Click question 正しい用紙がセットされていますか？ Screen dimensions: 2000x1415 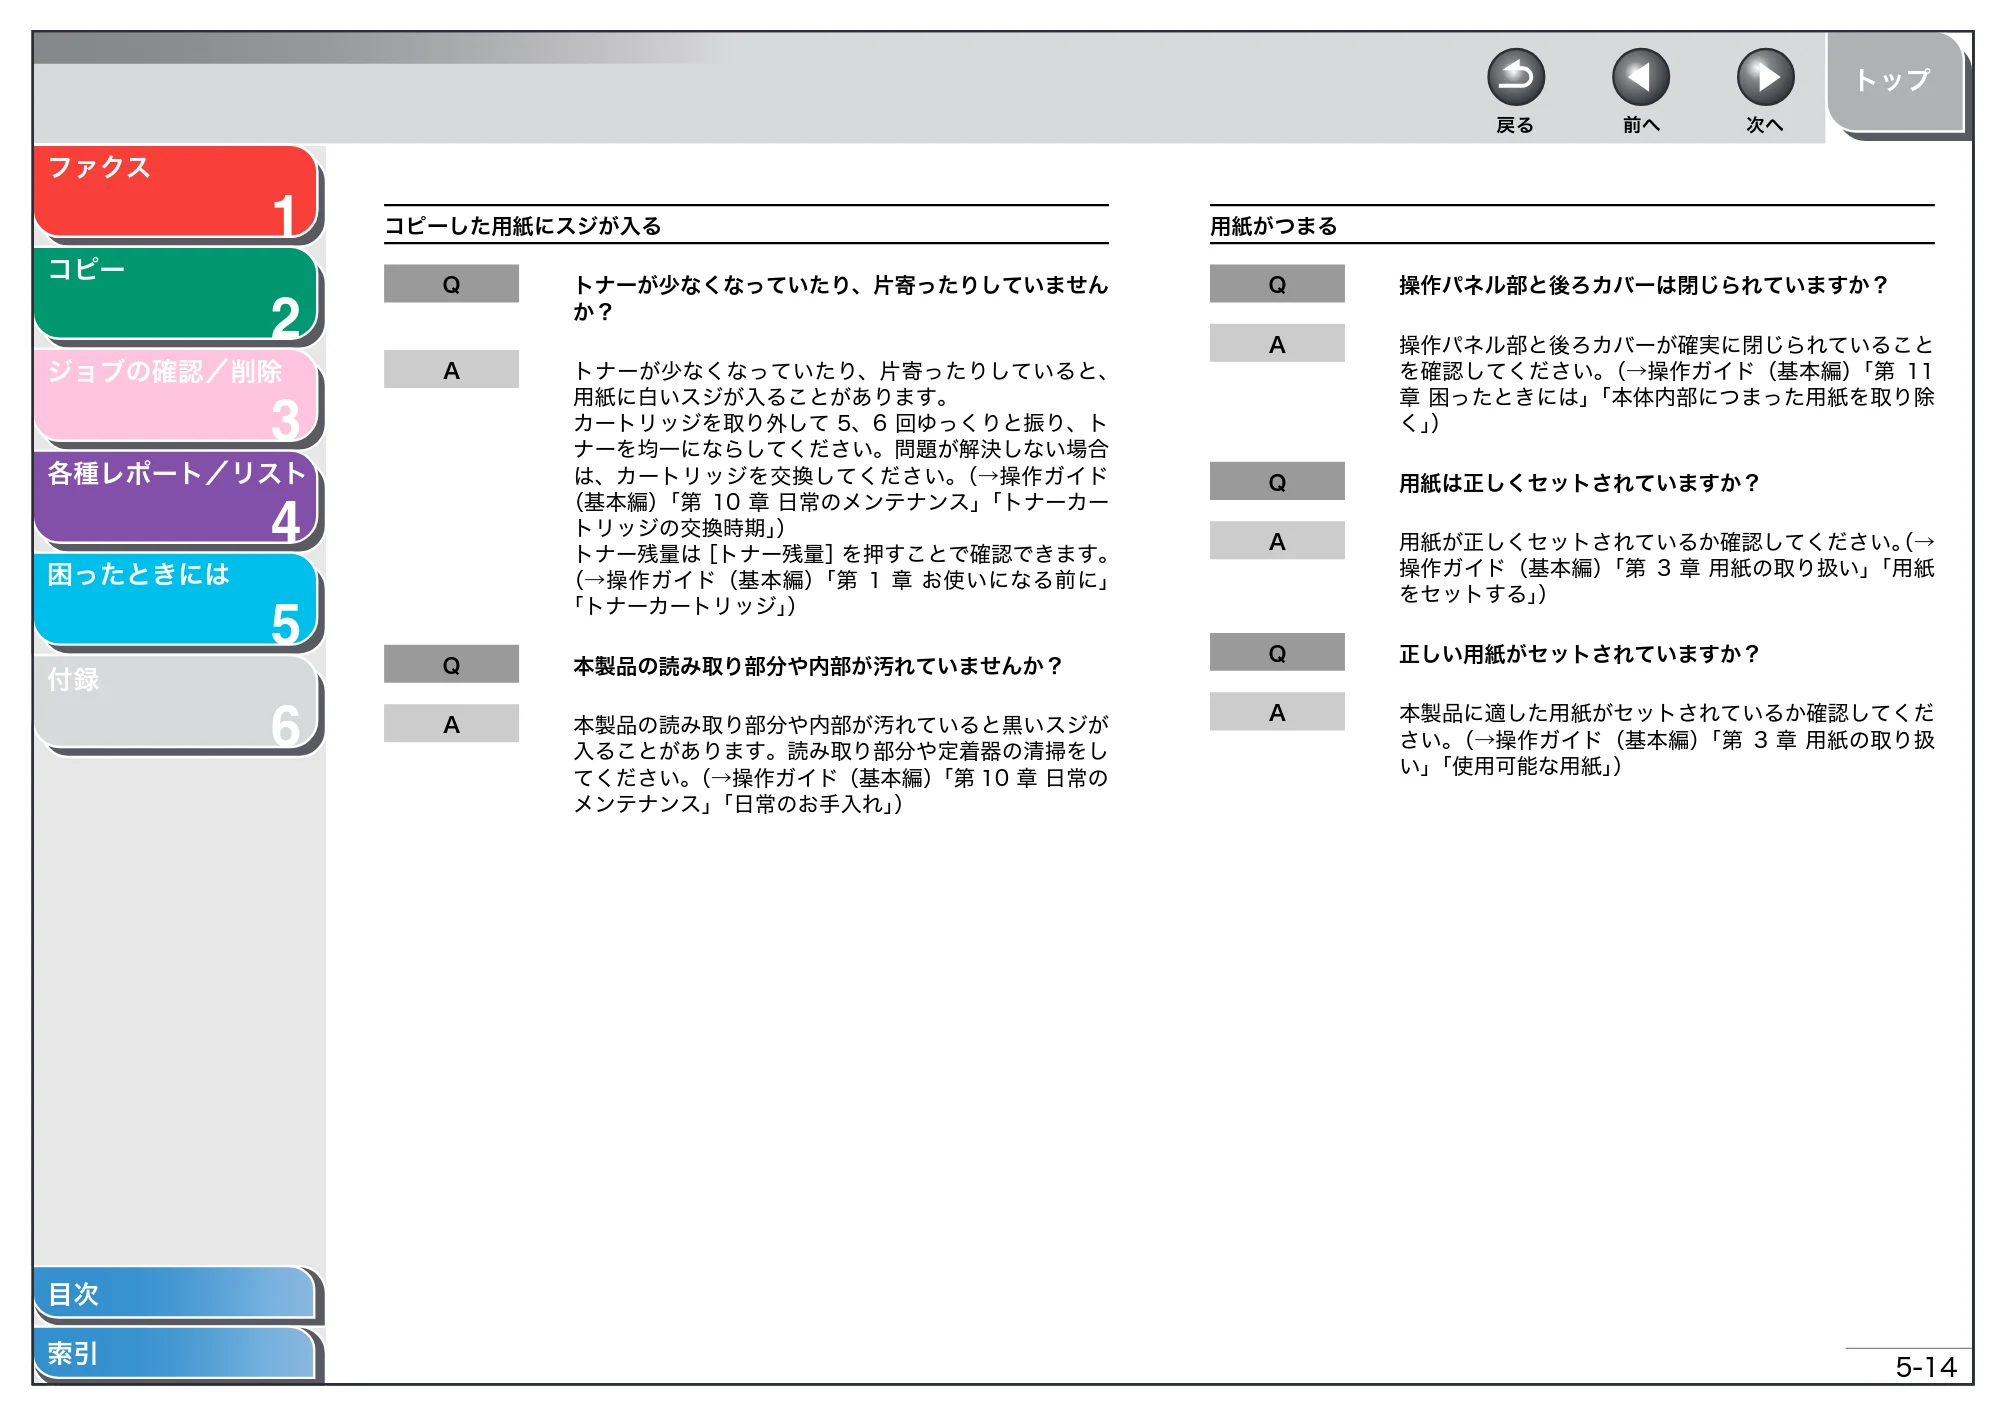pyautogui.click(x=1579, y=654)
